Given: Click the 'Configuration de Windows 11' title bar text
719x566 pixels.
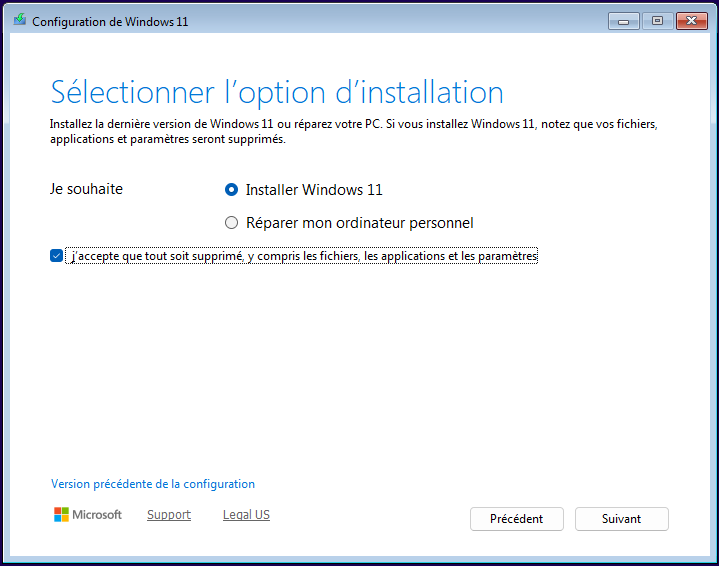Looking at the screenshot, I should pos(110,21).
